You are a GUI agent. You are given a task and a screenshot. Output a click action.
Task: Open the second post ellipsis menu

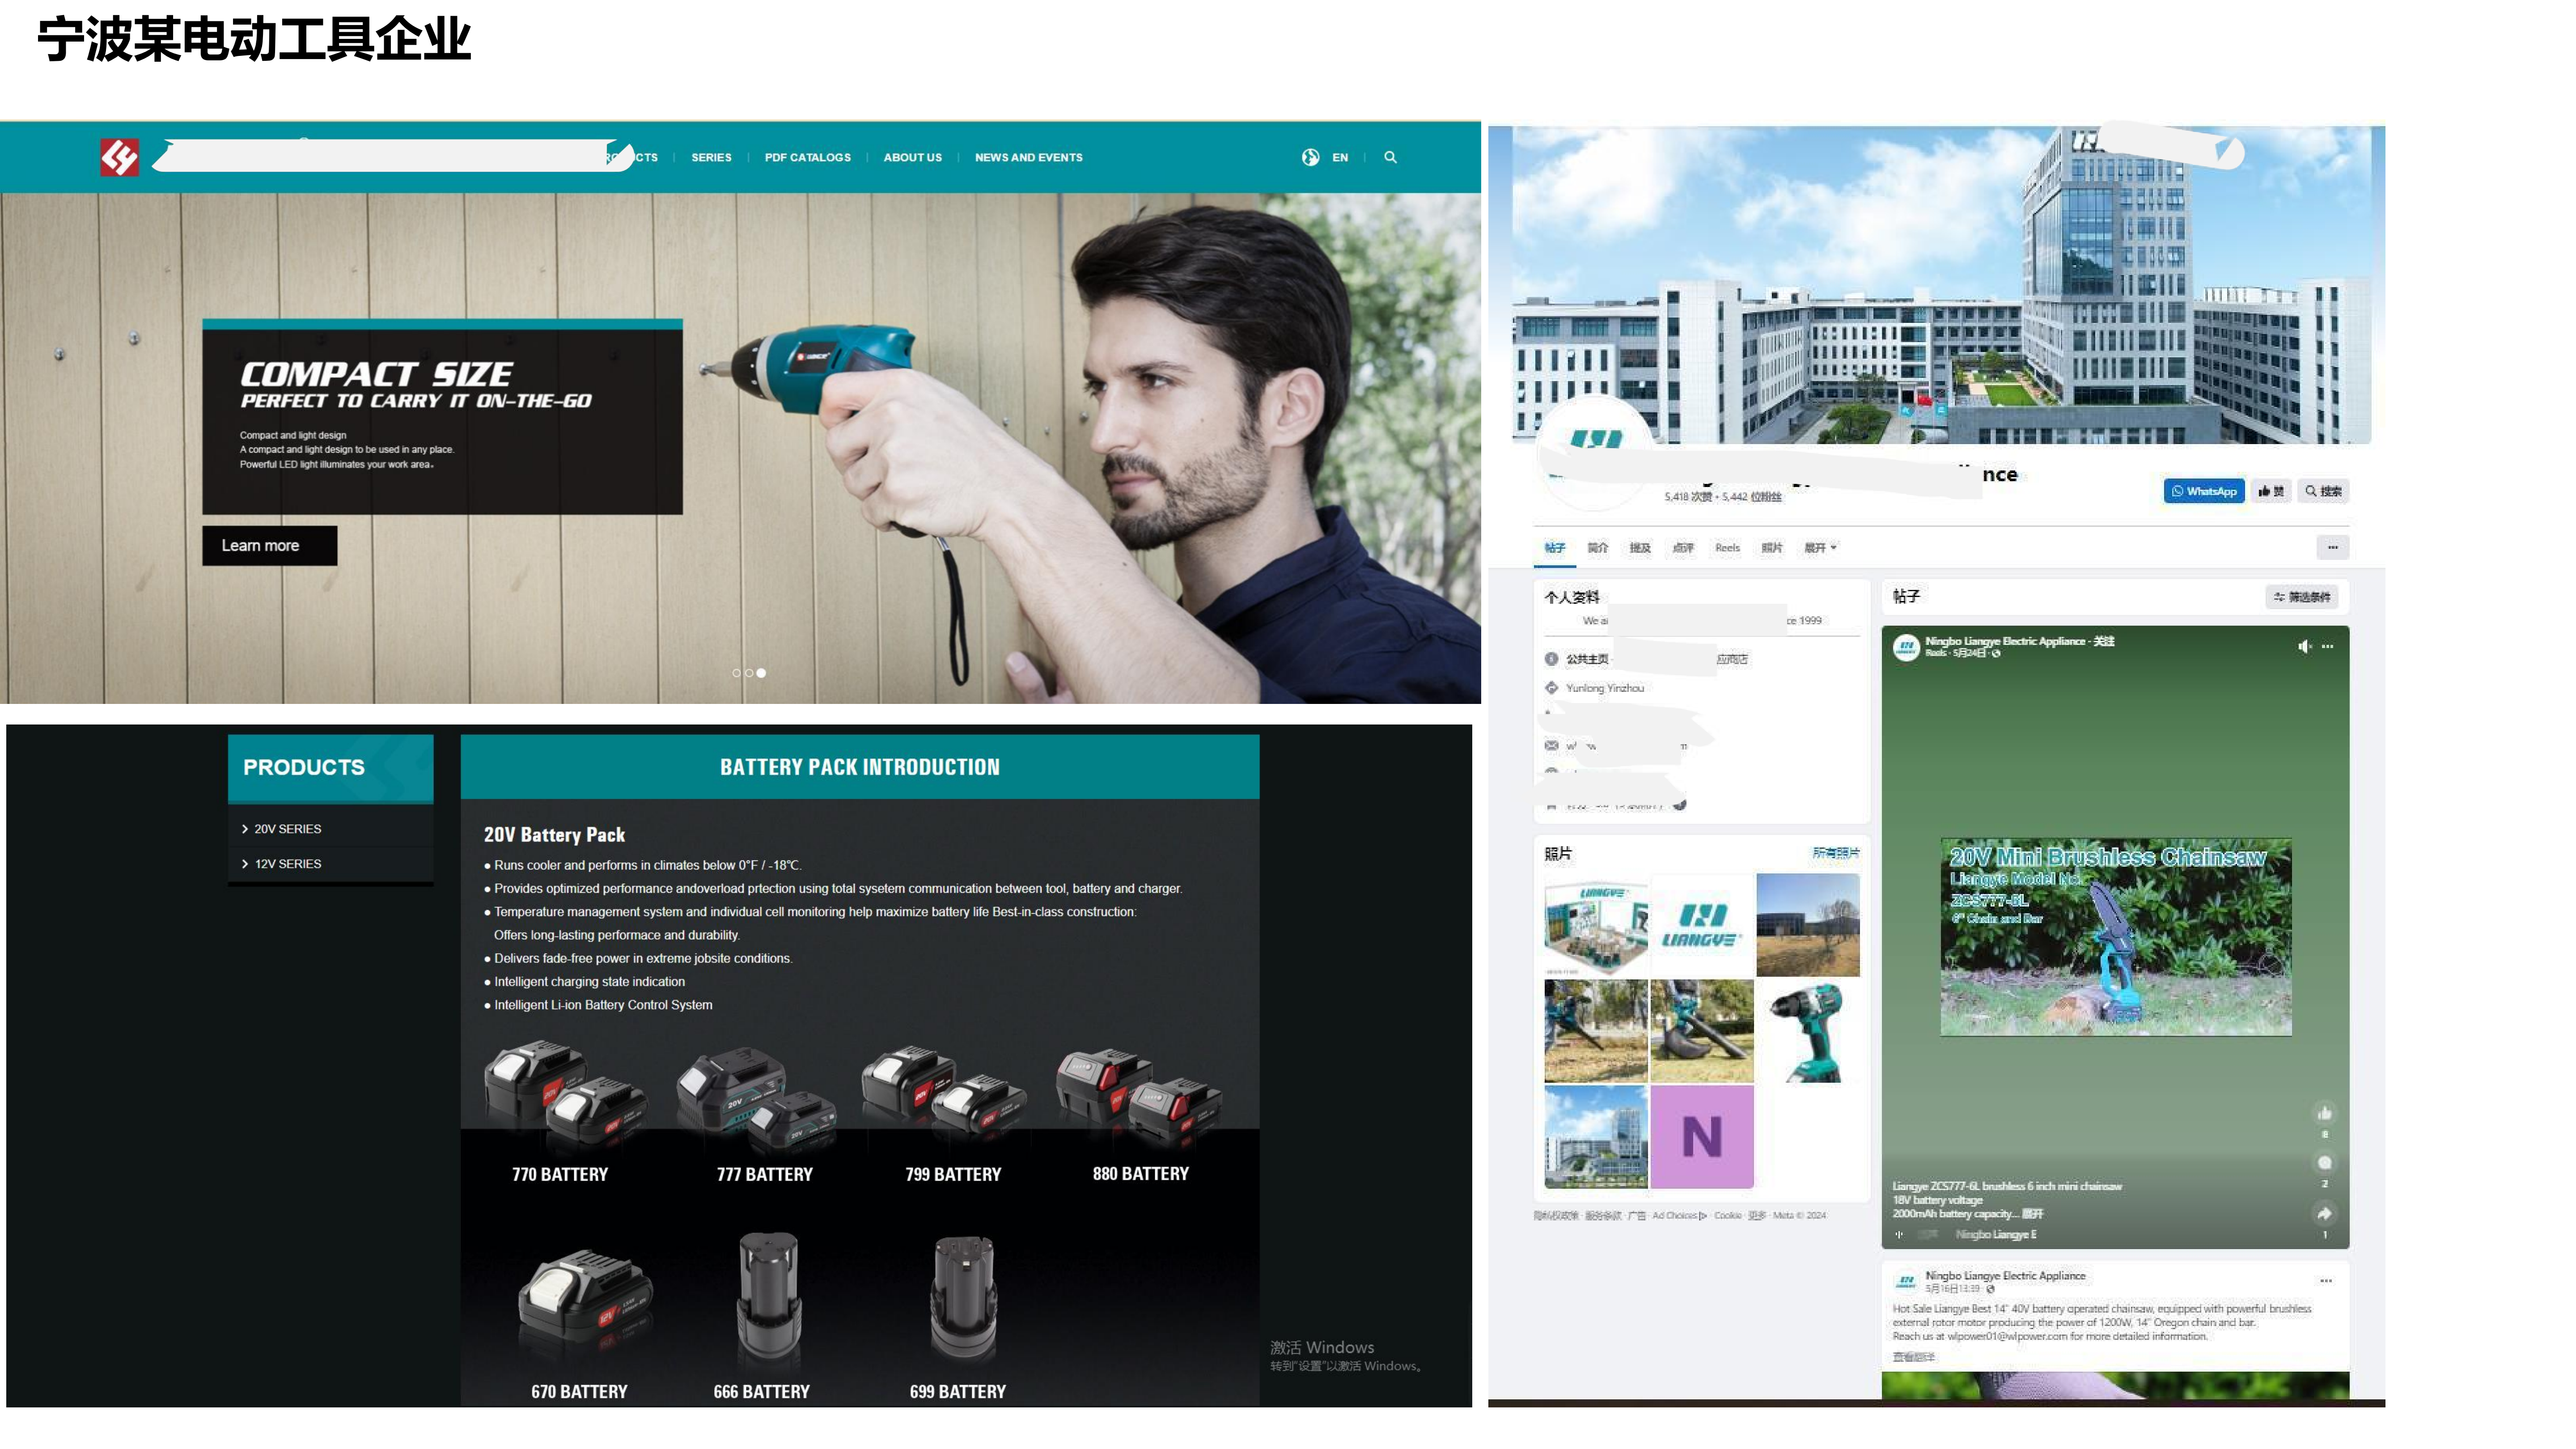click(x=2326, y=1281)
